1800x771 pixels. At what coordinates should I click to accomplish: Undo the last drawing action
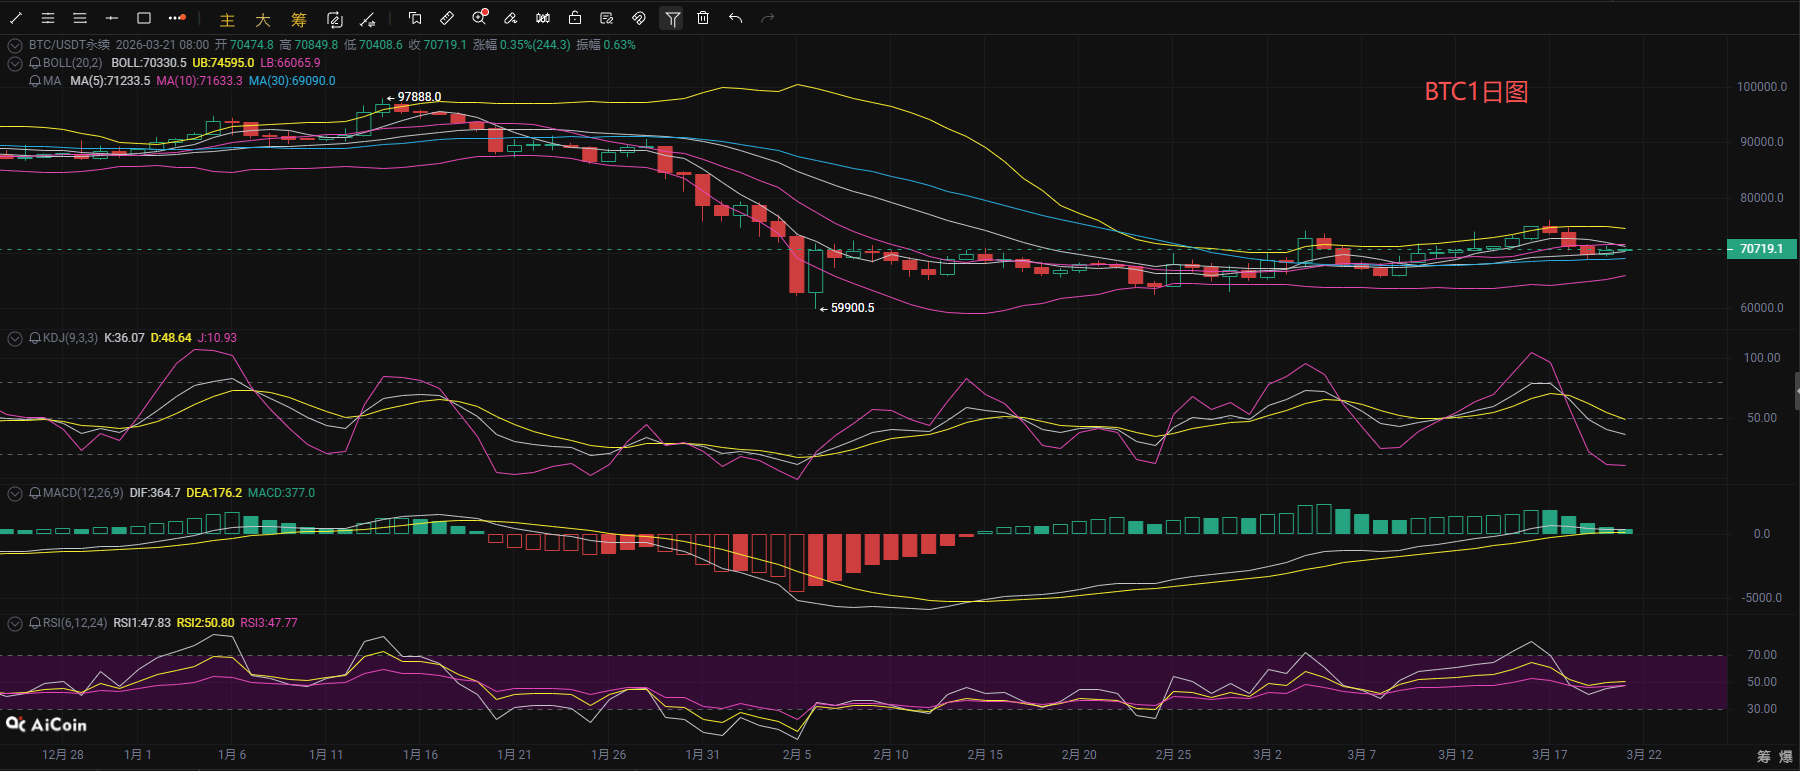(735, 18)
